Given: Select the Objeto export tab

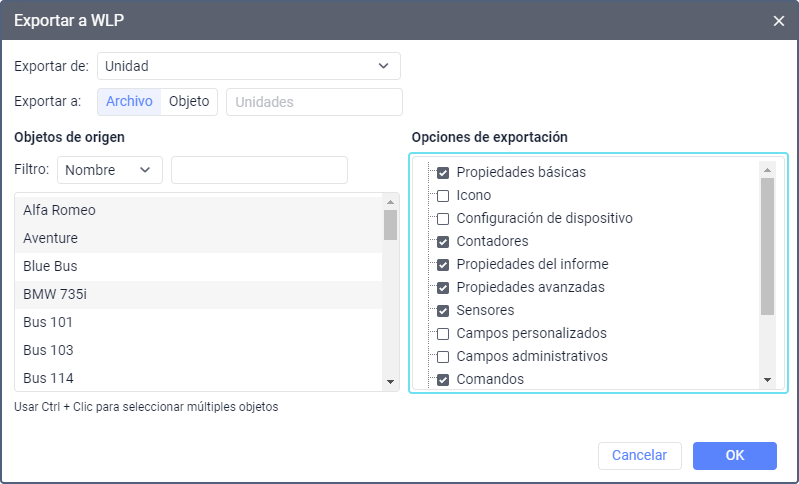Looking at the screenshot, I should click(189, 102).
